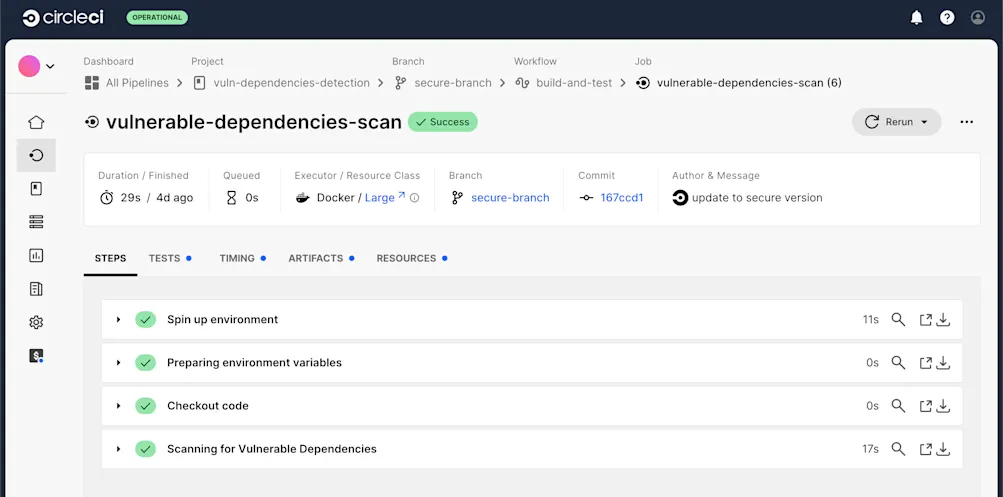Image resolution: width=1003 pixels, height=497 pixels.
Task: Click the Rerun button
Action: tap(896, 122)
